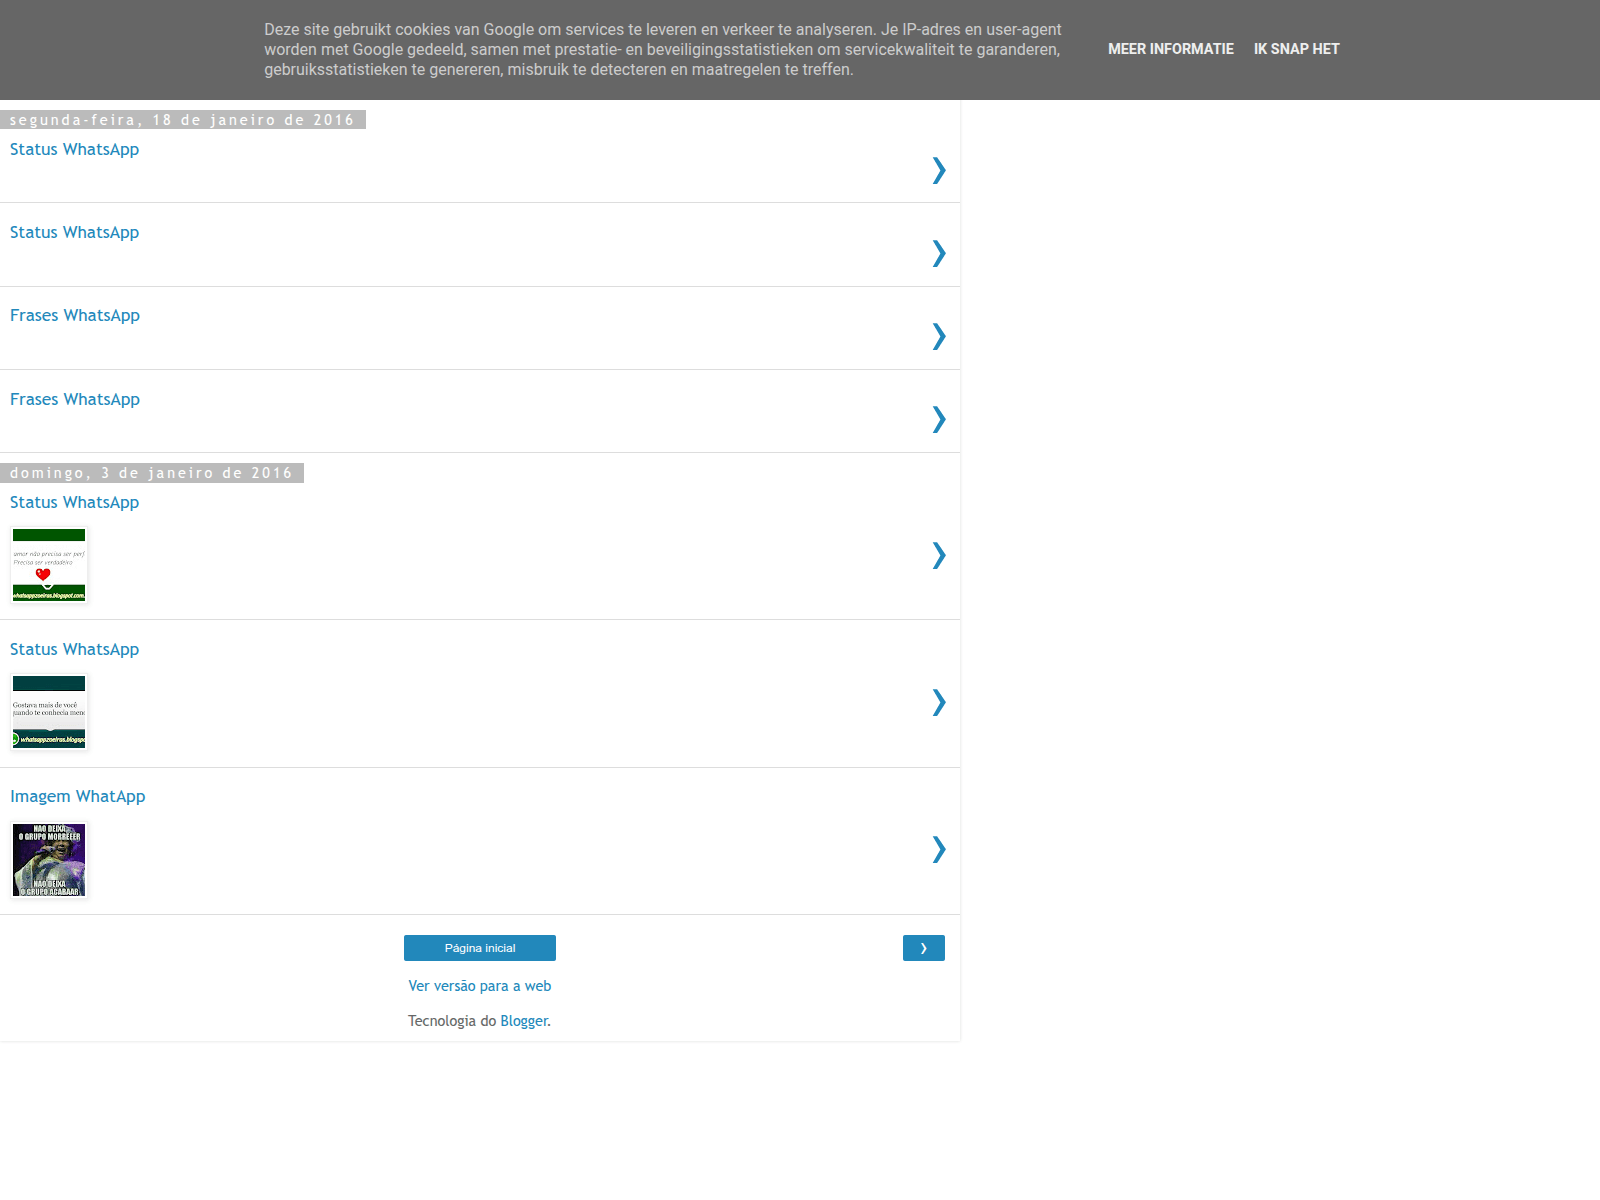Open chevron arrow of the Imagem WhatApp post
The width and height of the screenshot is (1600, 1200).
pos(938,849)
